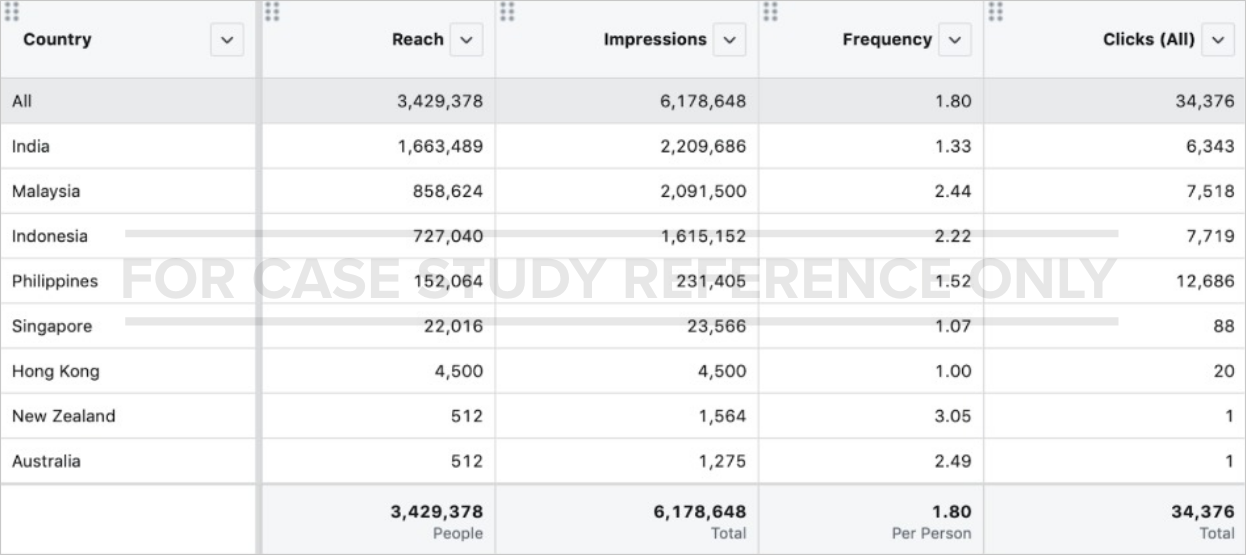Click the Country column drag handle icon
This screenshot has width=1246, height=555.
tap(13, 11)
